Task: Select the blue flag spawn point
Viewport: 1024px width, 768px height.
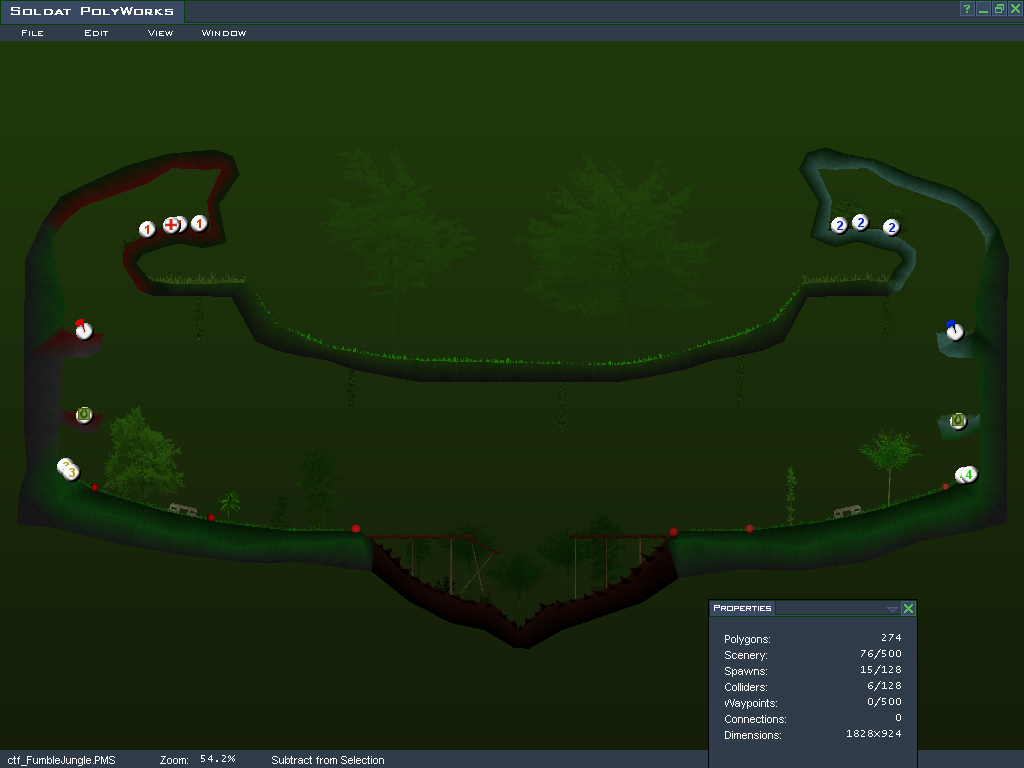Action: pyautogui.click(x=955, y=330)
